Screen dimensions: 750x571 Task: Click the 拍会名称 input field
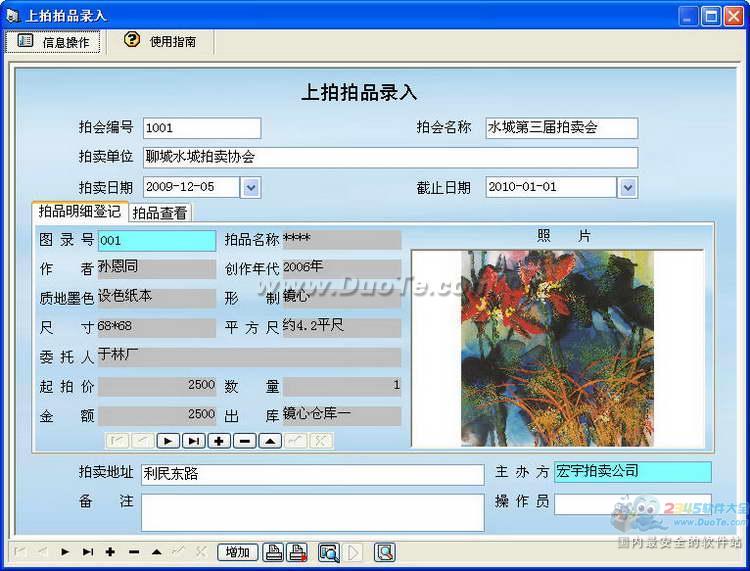[x=562, y=128]
